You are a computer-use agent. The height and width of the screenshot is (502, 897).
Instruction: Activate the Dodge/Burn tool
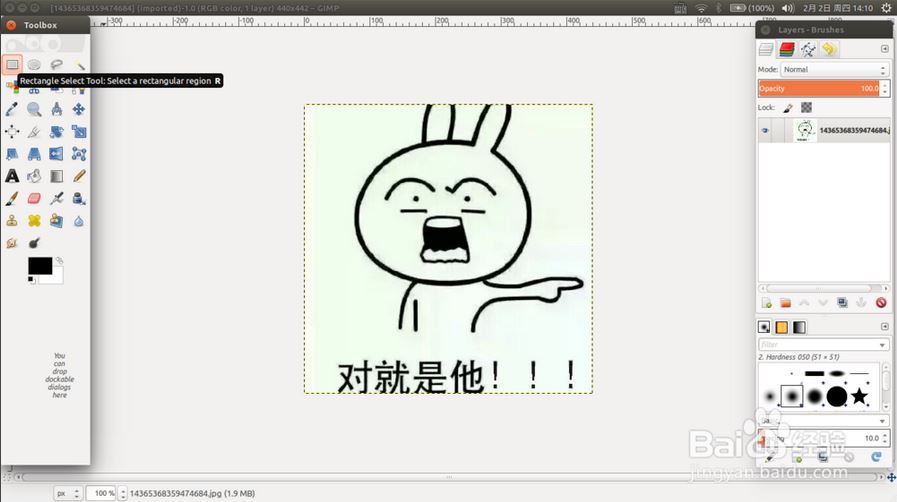click(34, 243)
